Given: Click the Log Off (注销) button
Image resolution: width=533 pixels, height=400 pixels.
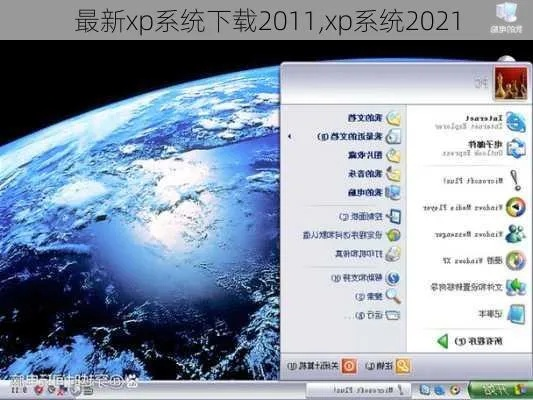Looking at the screenshot, I should (388, 366).
